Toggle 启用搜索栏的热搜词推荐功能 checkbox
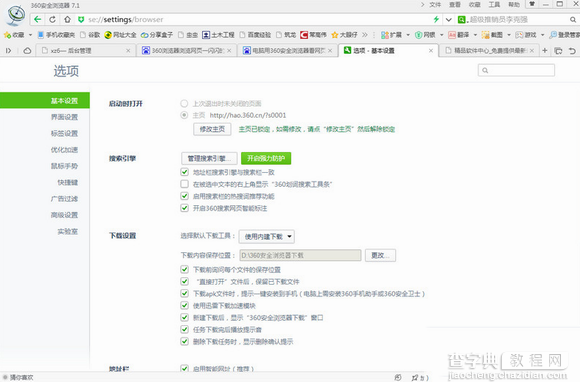This screenshot has width=580, height=382. [184, 196]
